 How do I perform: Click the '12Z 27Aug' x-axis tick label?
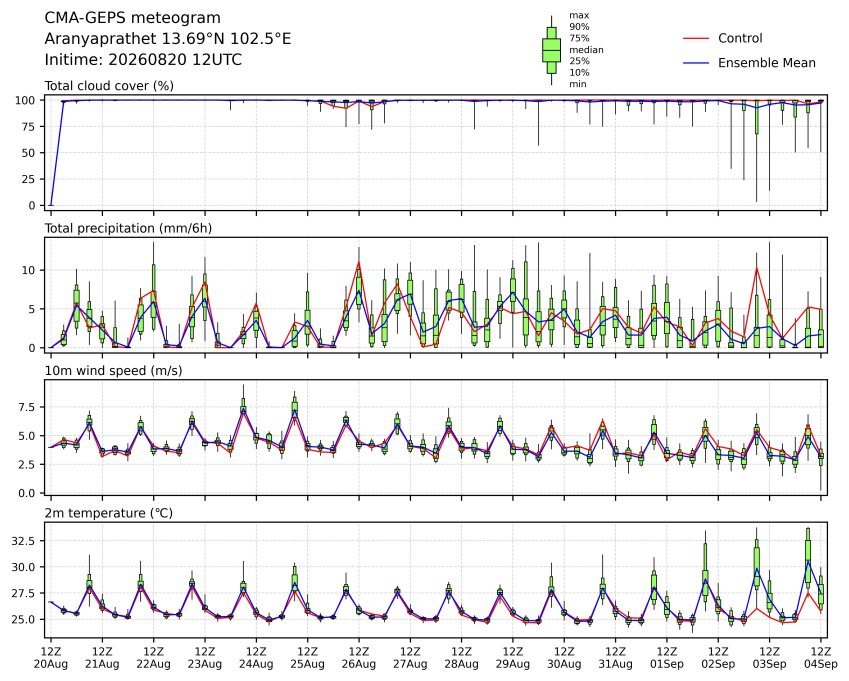(x=410, y=658)
